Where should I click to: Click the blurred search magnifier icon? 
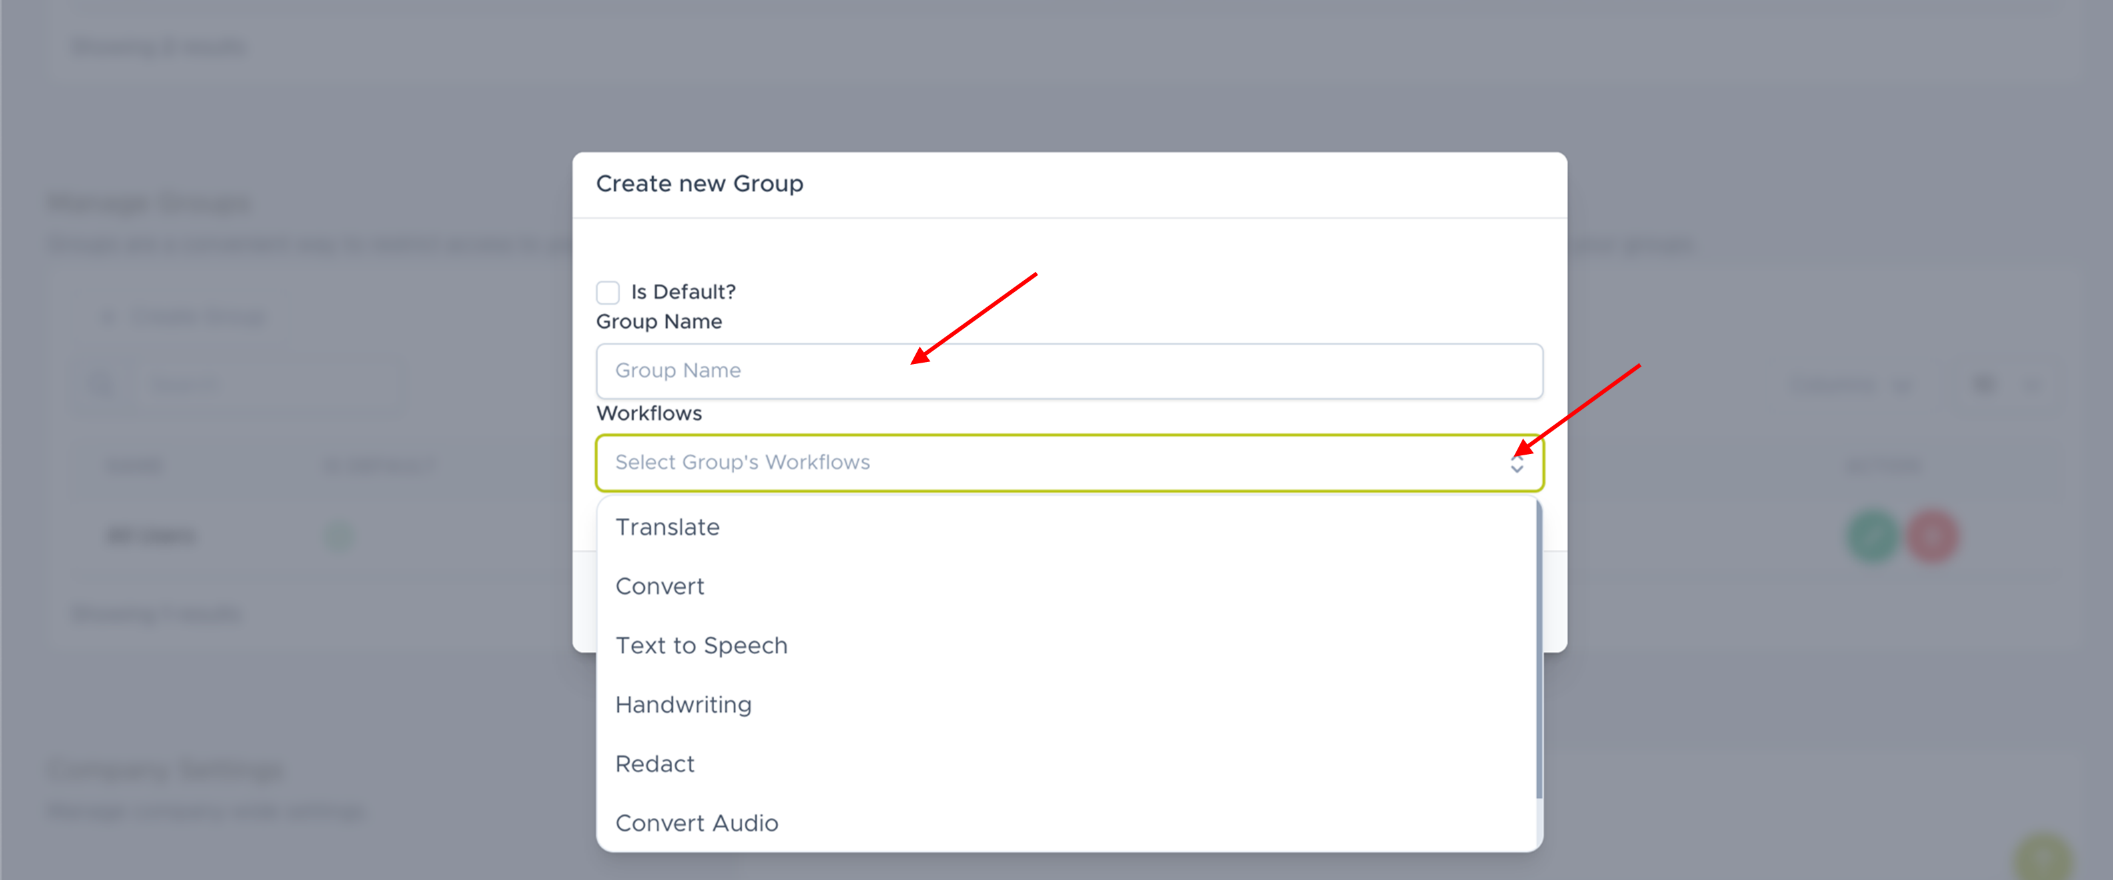(x=103, y=385)
